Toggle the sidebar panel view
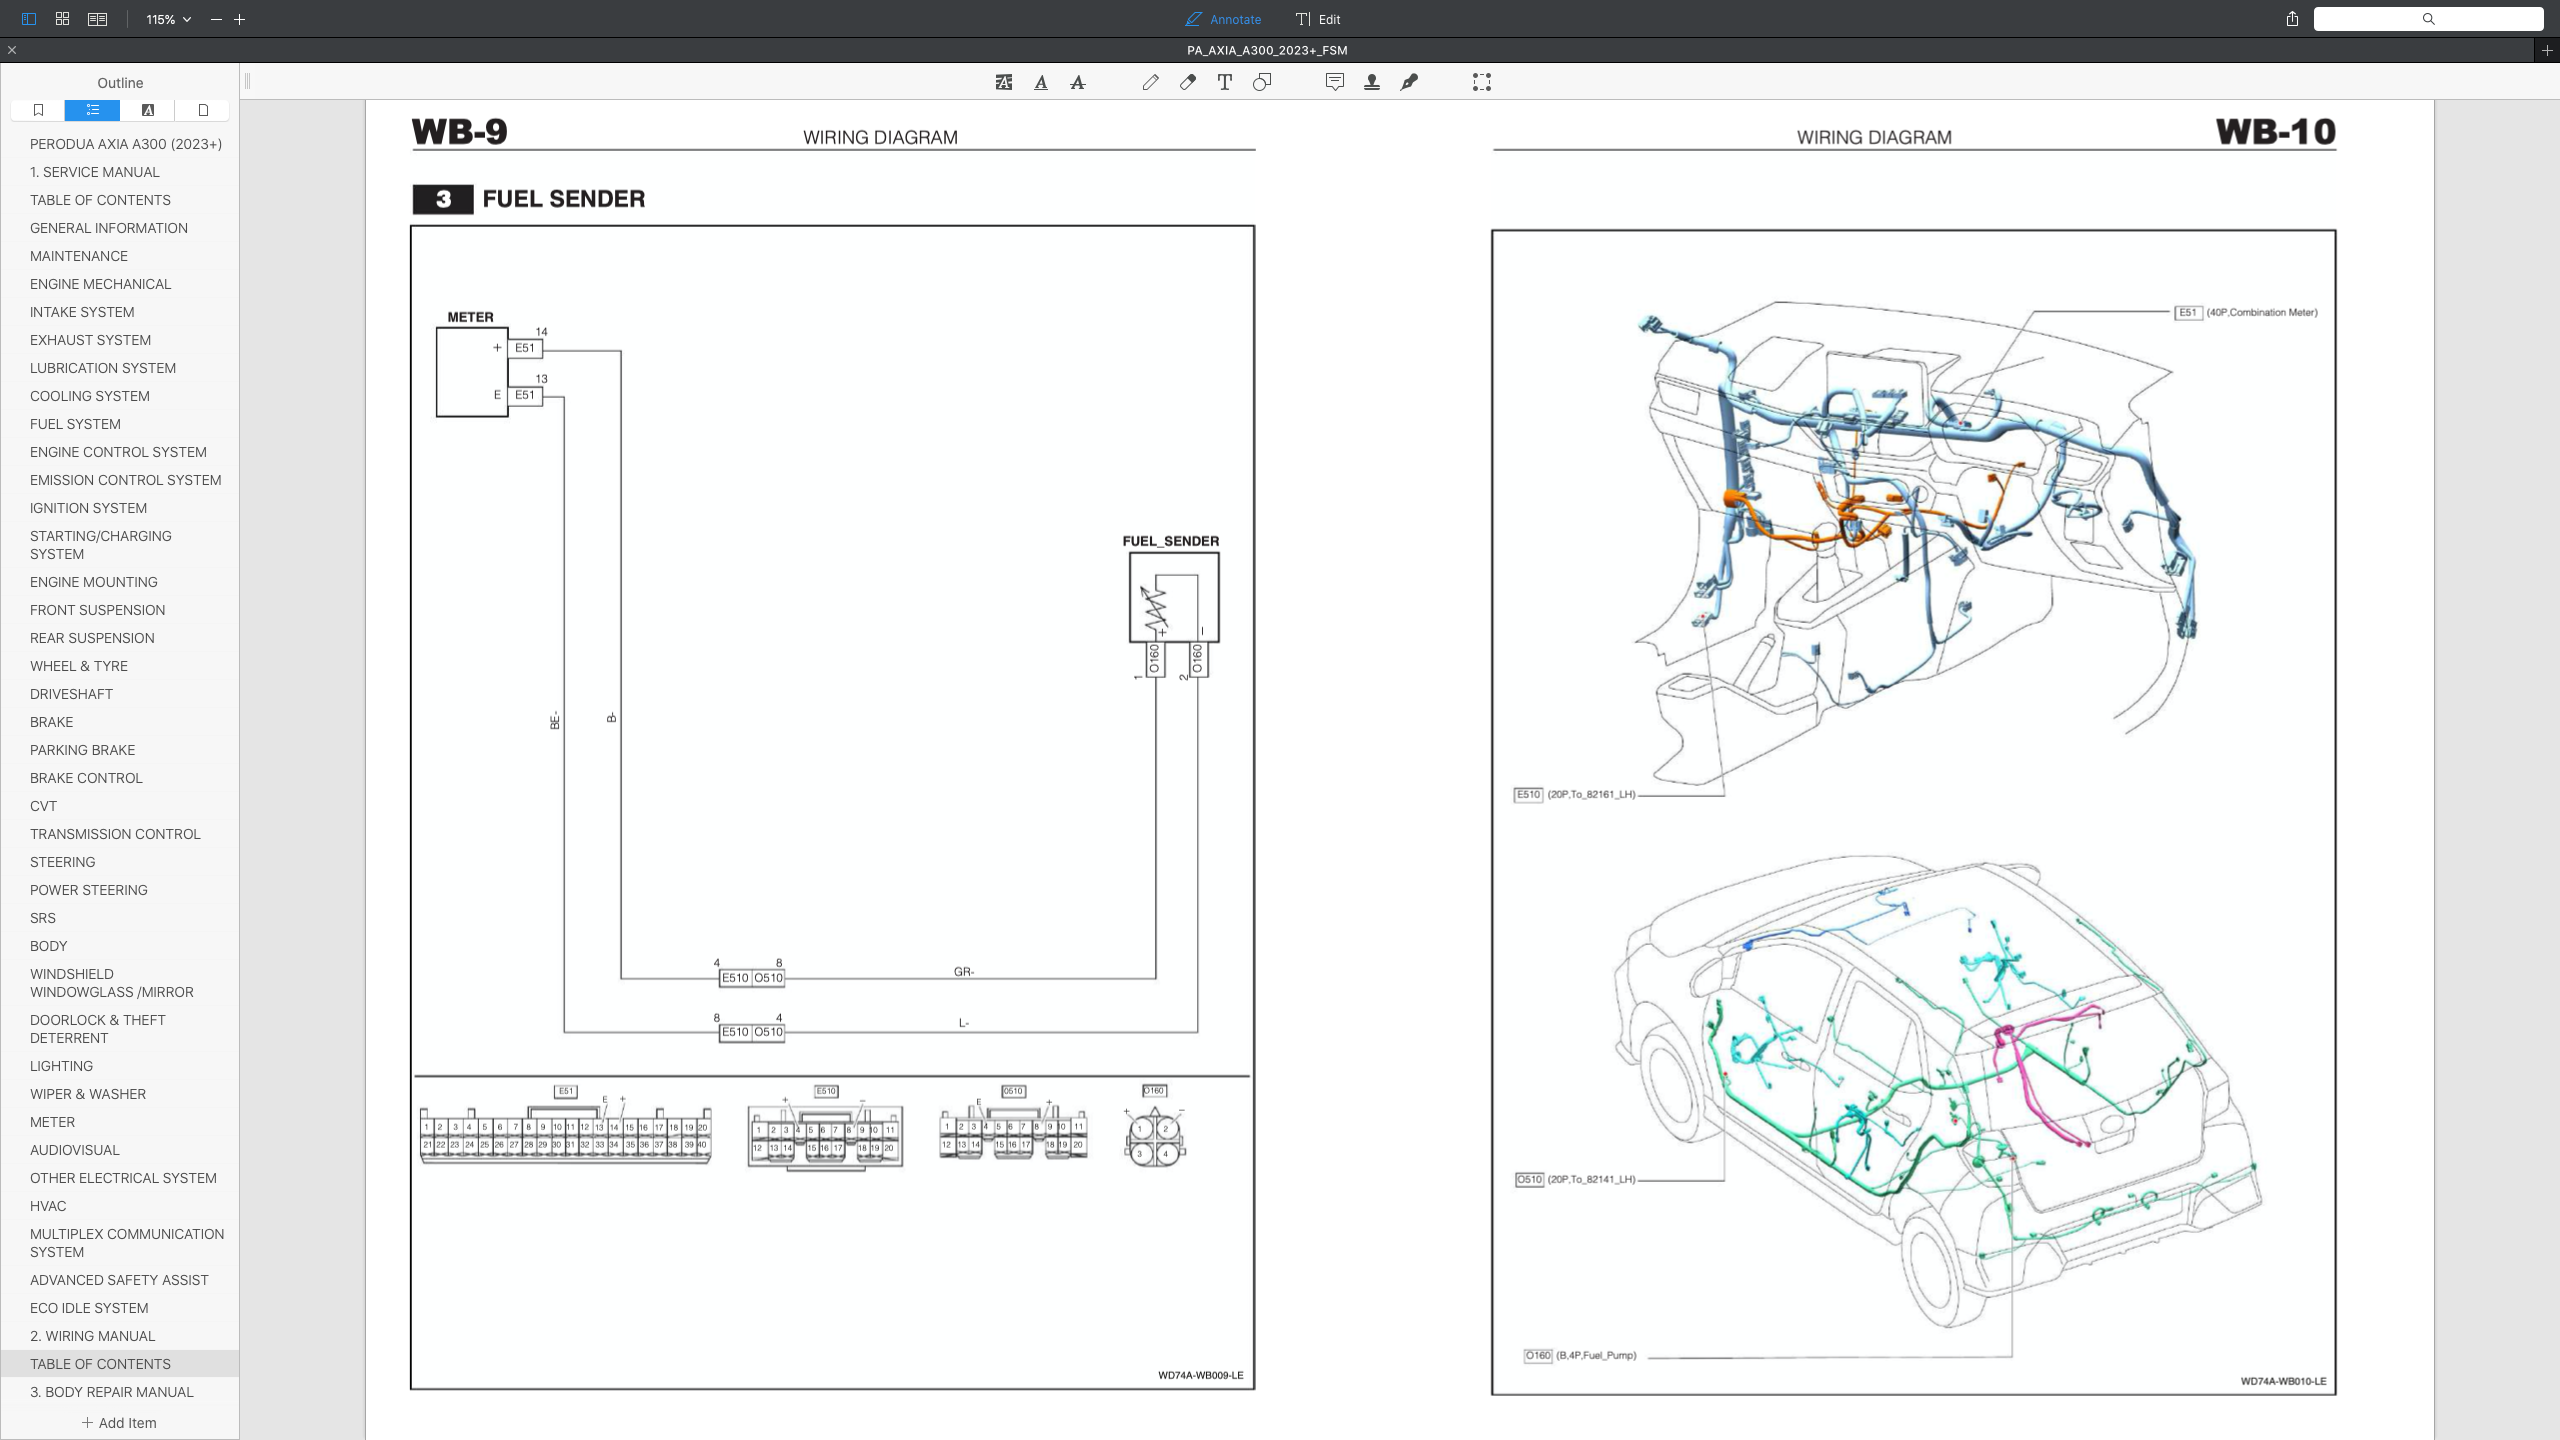Screen dimensions: 2560x1440 pos(28,19)
